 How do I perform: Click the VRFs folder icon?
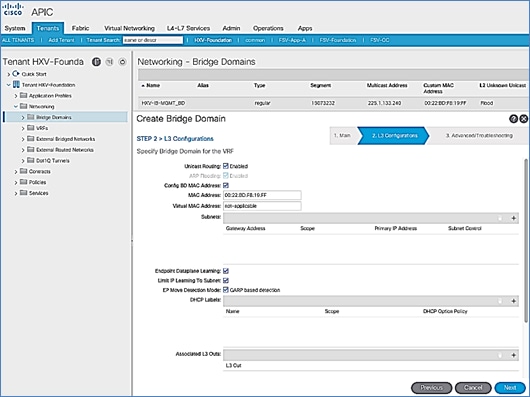[x=31, y=128]
